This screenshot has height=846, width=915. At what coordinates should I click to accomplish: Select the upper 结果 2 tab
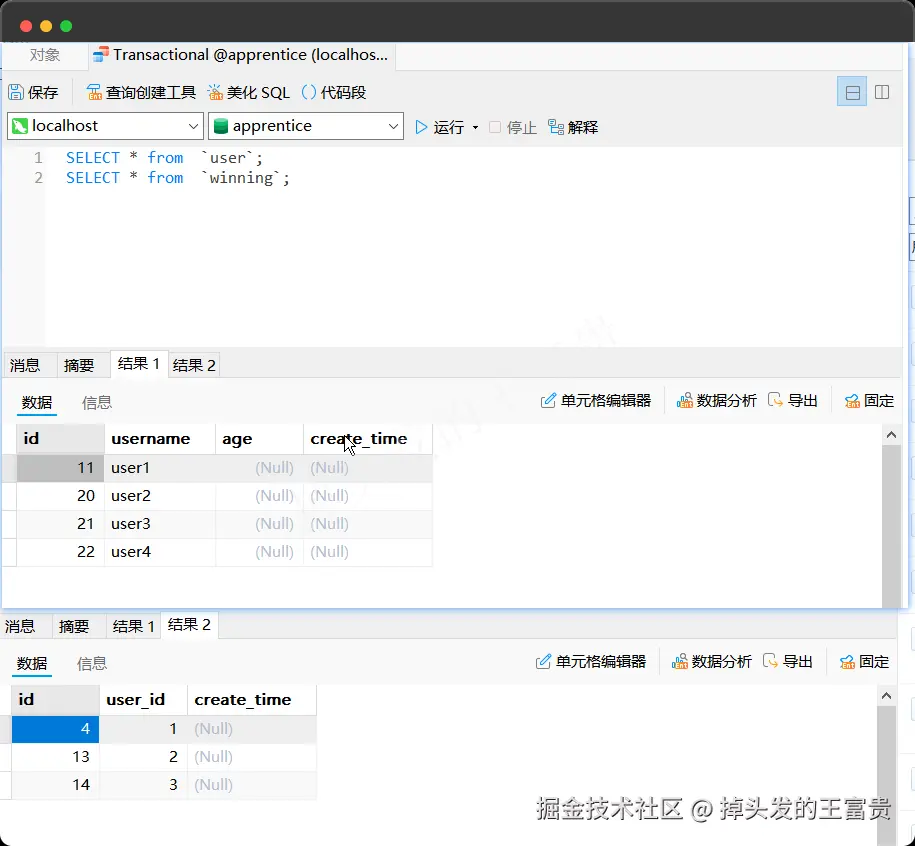(194, 365)
